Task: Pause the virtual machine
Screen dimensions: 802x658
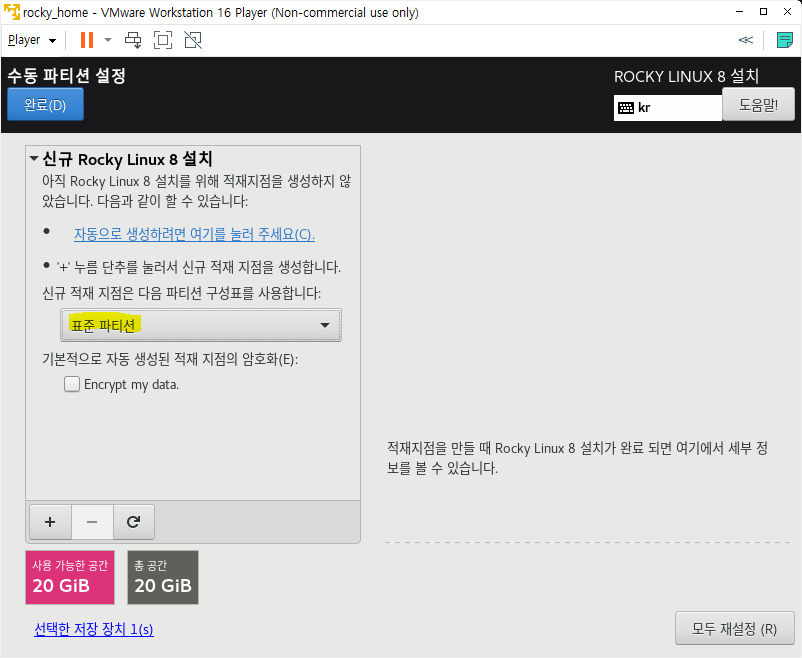Action: (x=87, y=40)
